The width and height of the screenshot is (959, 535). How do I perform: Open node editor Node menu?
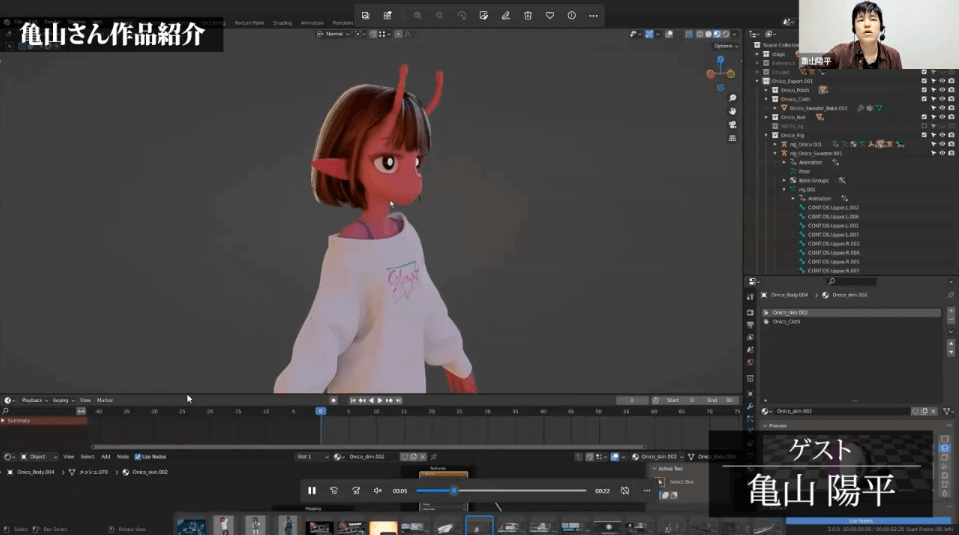pos(123,457)
